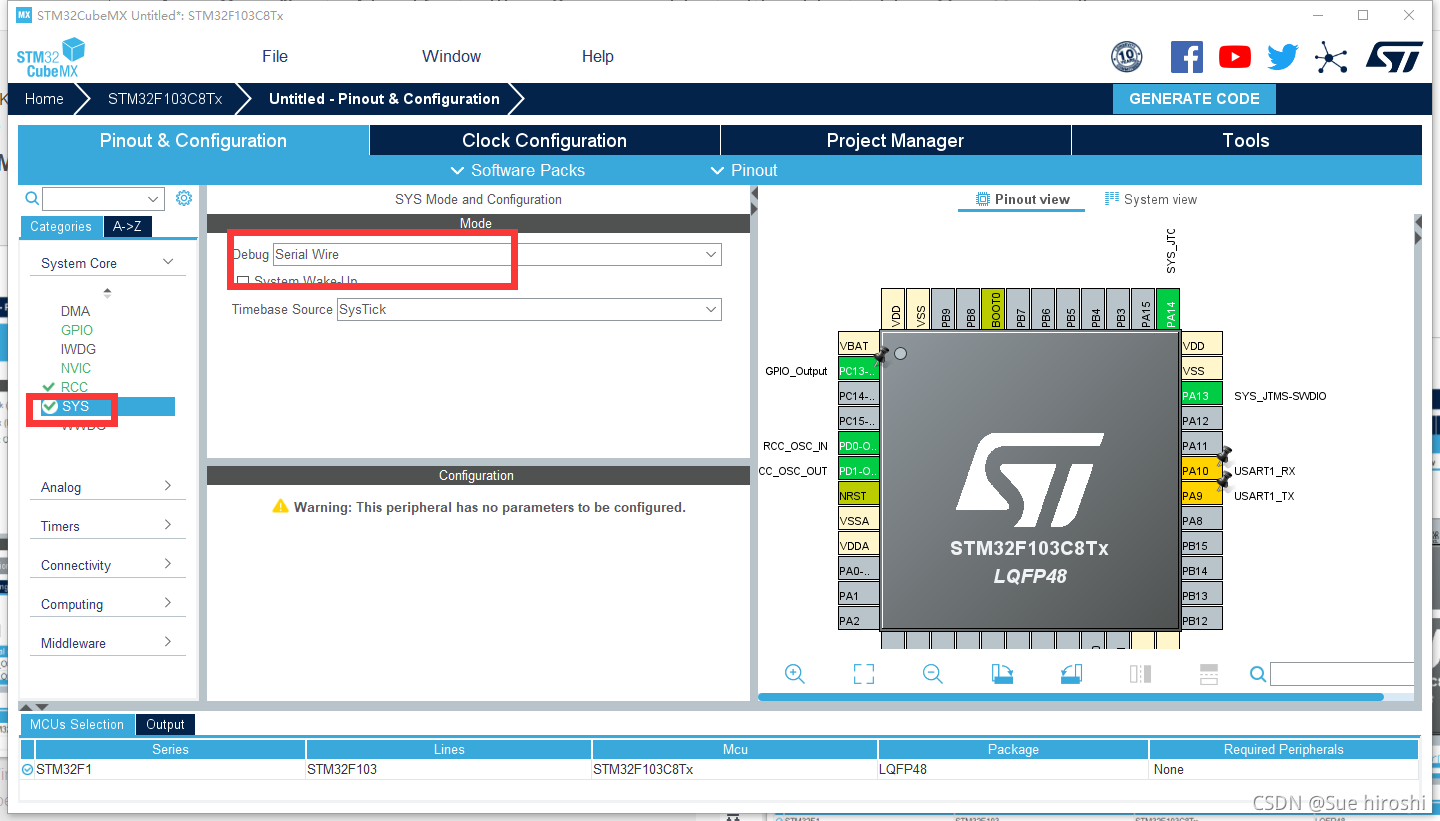The width and height of the screenshot is (1440, 821).
Task: Click the 10-year anniversary badge icon
Action: click(1127, 57)
